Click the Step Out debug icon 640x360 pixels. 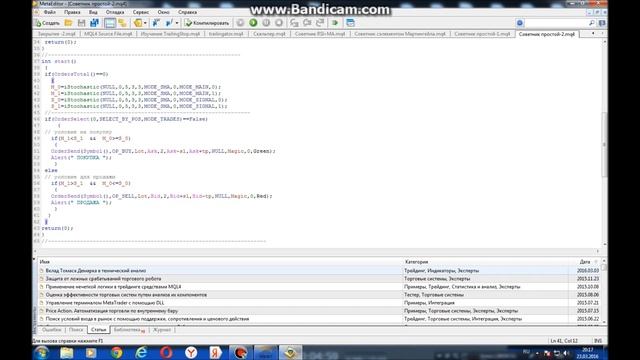[x=320, y=23]
